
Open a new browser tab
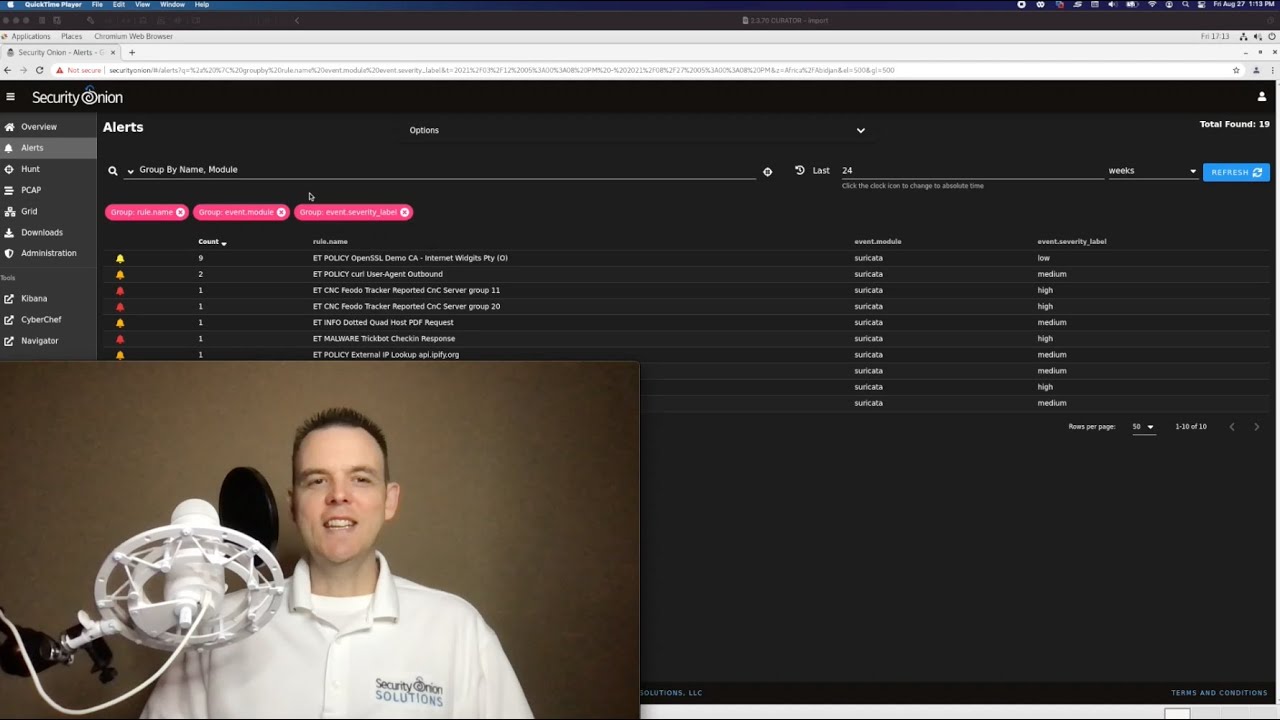pos(131,52)
